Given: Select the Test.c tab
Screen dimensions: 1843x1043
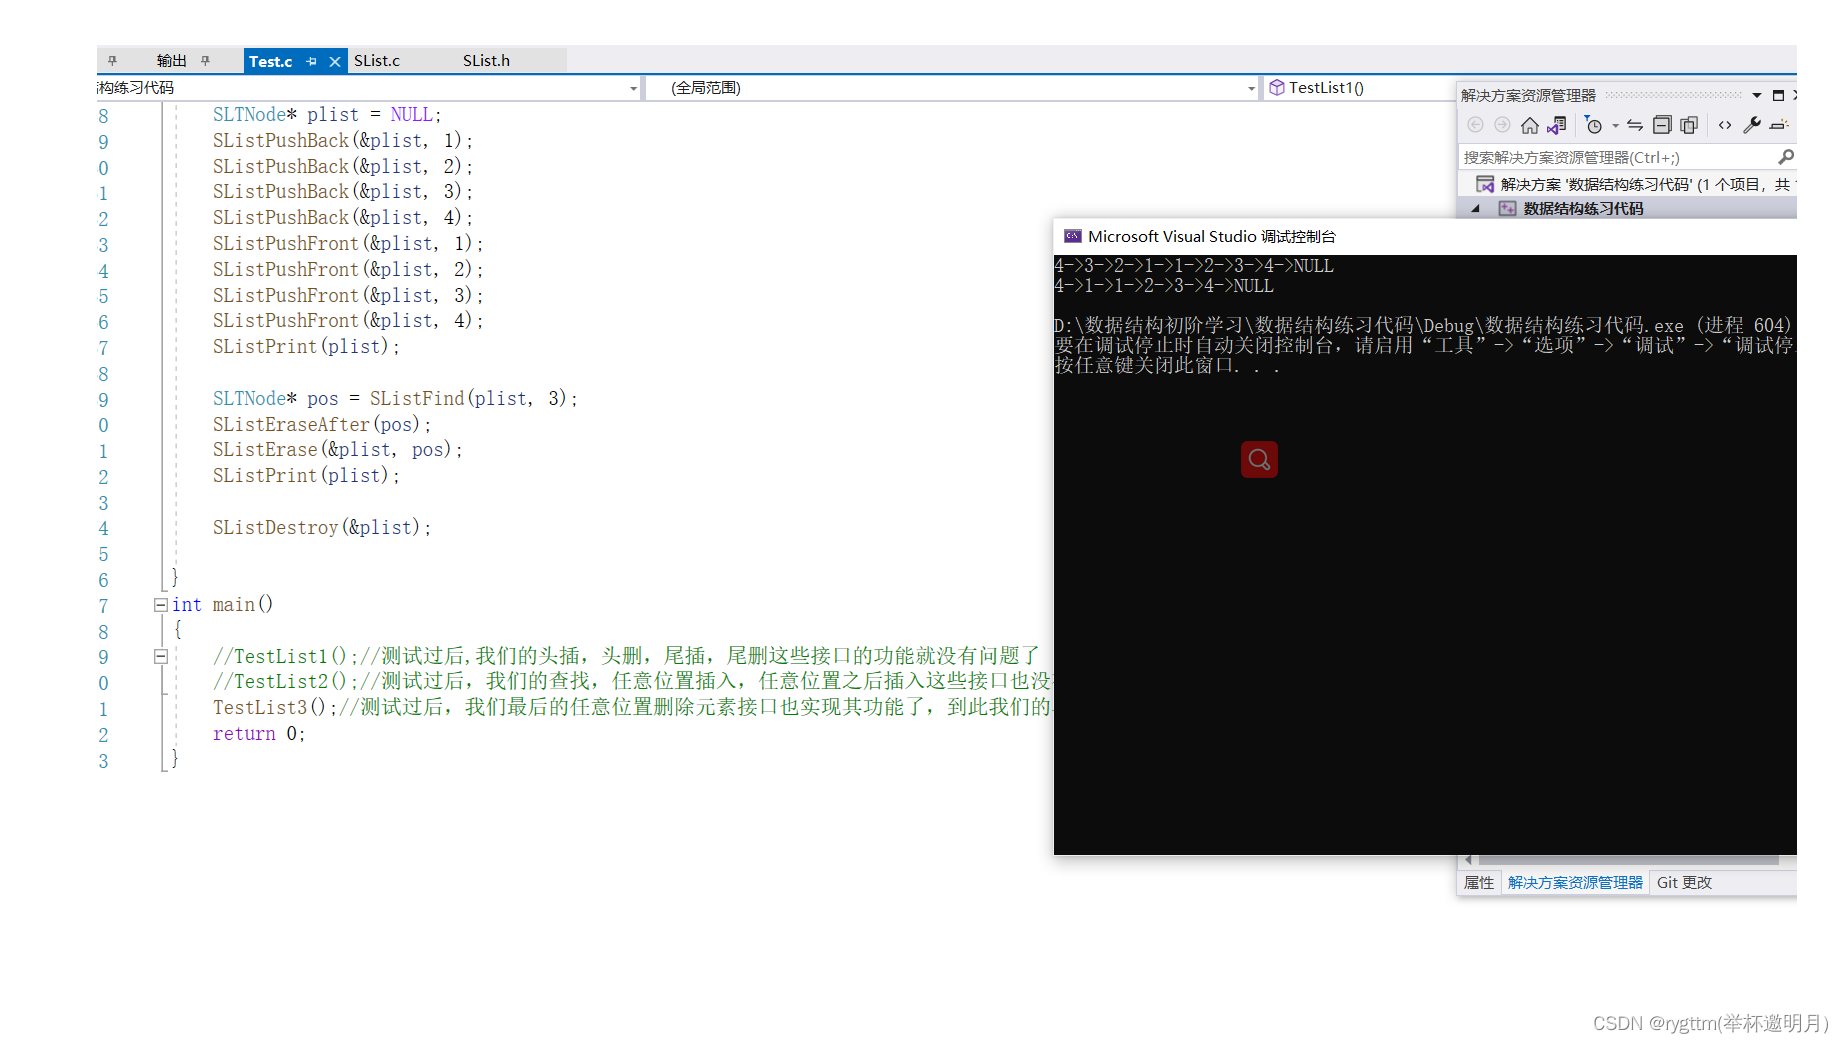Looking at the screenshot, I should [x=270, y=62].
